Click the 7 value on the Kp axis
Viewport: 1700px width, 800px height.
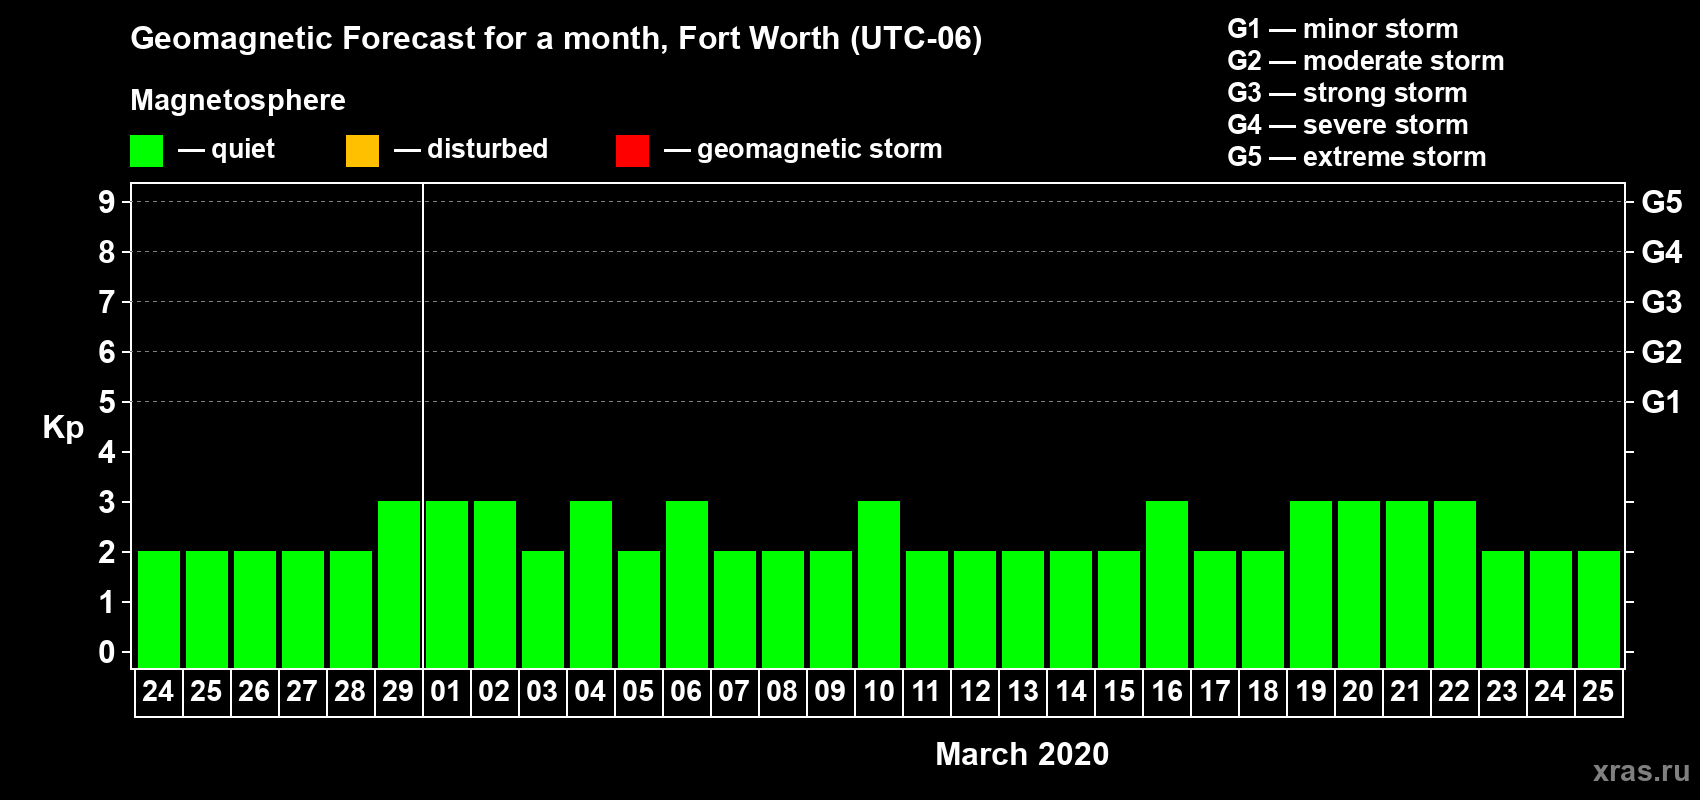click(107, 302)
